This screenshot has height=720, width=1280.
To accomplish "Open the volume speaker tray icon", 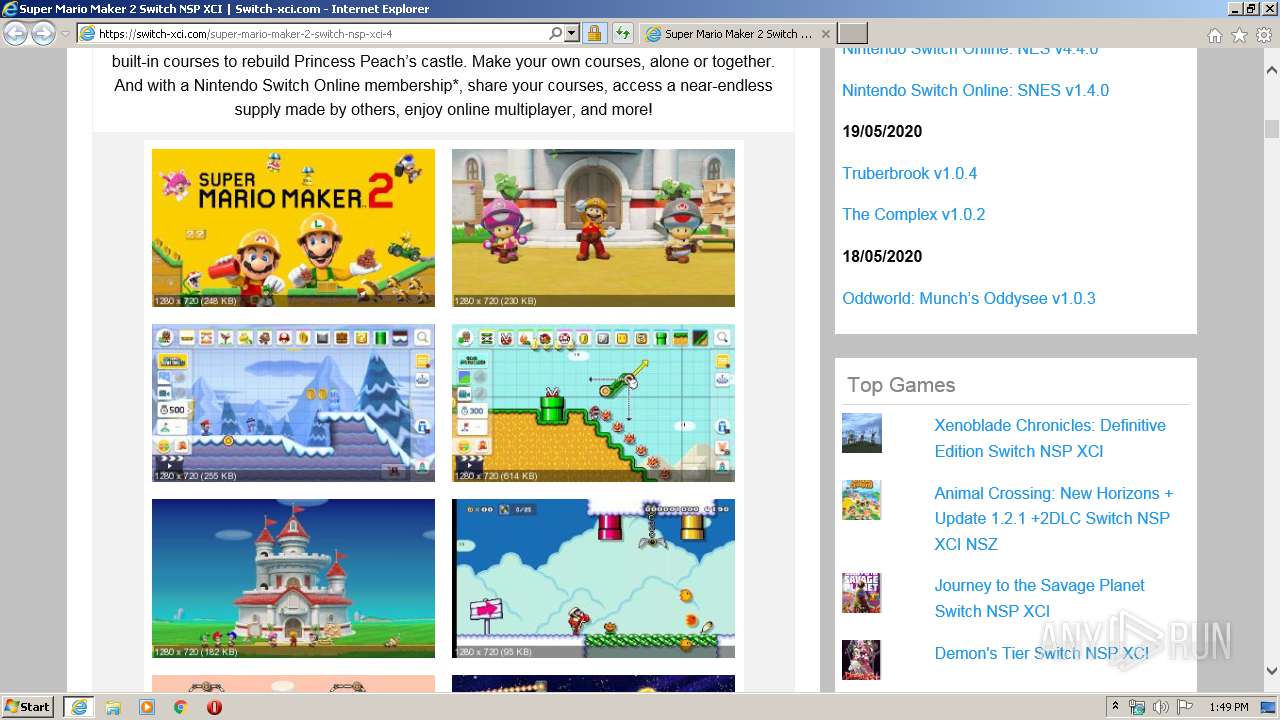I will click(1160, 707).
